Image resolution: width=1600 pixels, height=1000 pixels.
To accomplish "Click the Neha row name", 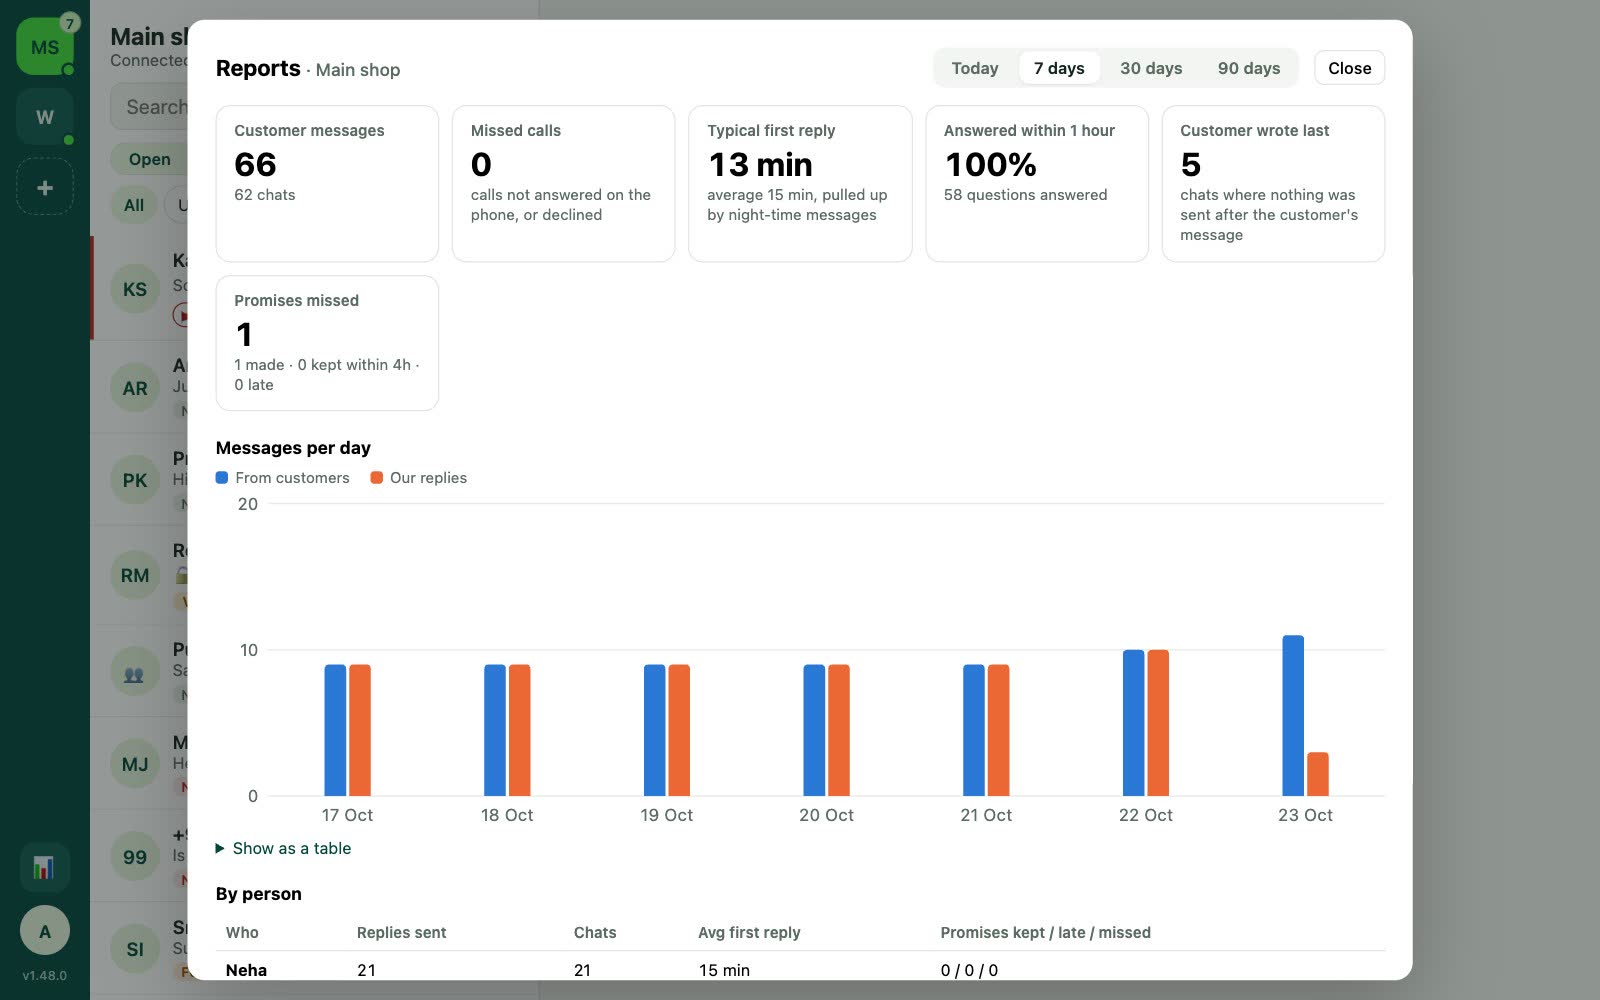I will (x=246, y=970).
